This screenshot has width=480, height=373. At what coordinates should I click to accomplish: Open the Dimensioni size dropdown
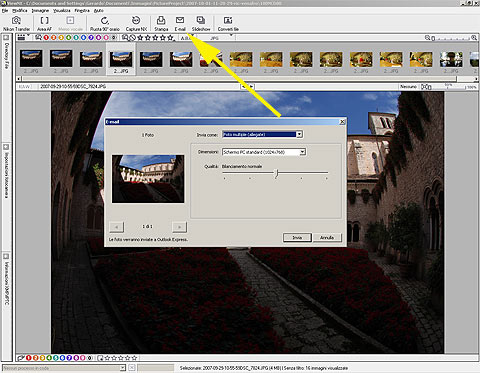point(302,152)
